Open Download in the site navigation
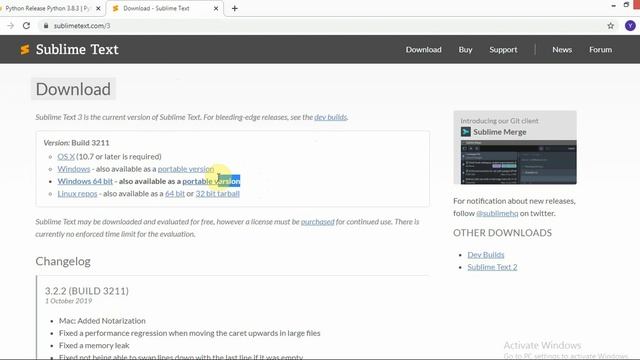The width and height of the screenshot is (640, 360). click(x=424, y=49)
